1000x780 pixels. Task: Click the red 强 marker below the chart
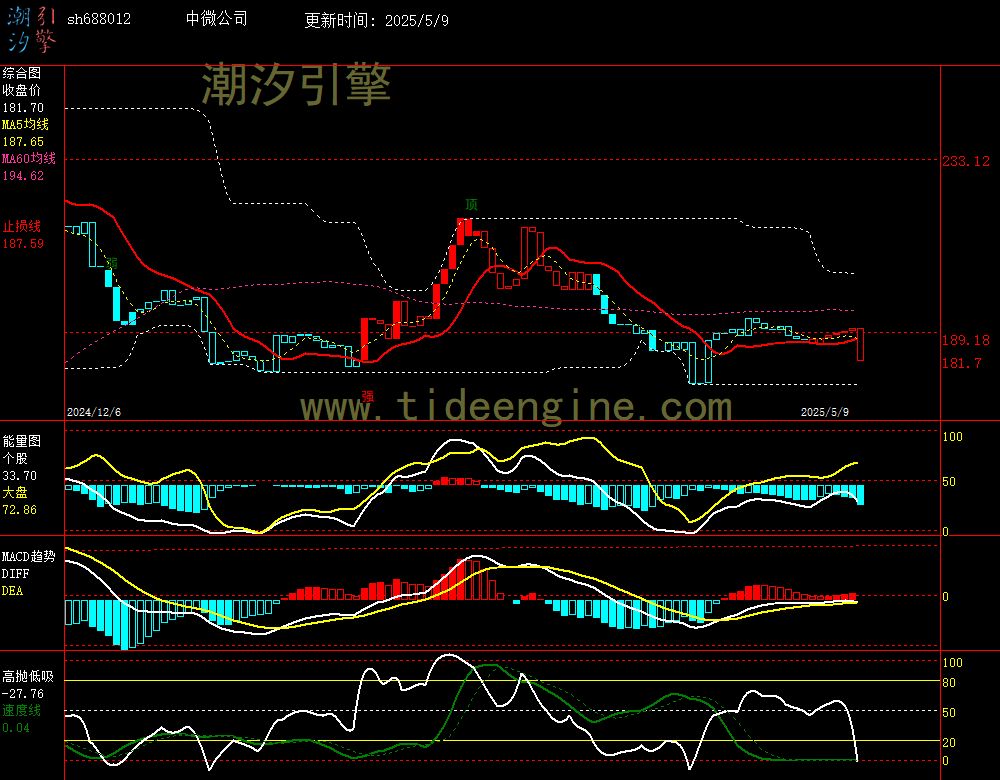368,396
